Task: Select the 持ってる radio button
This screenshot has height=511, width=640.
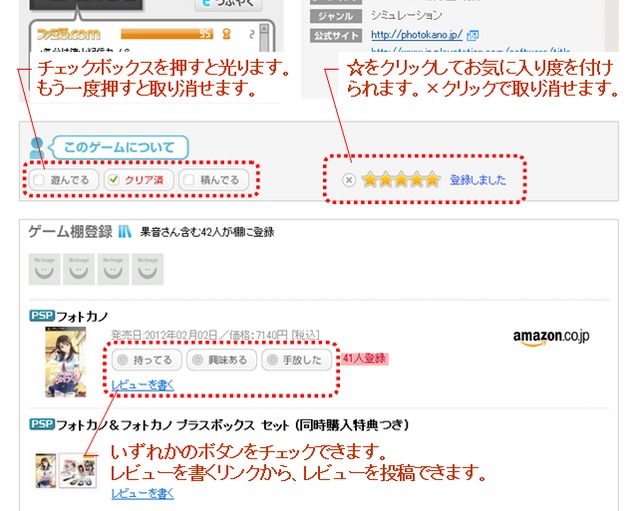Action: pyautogui.click(x=122, y=360)
